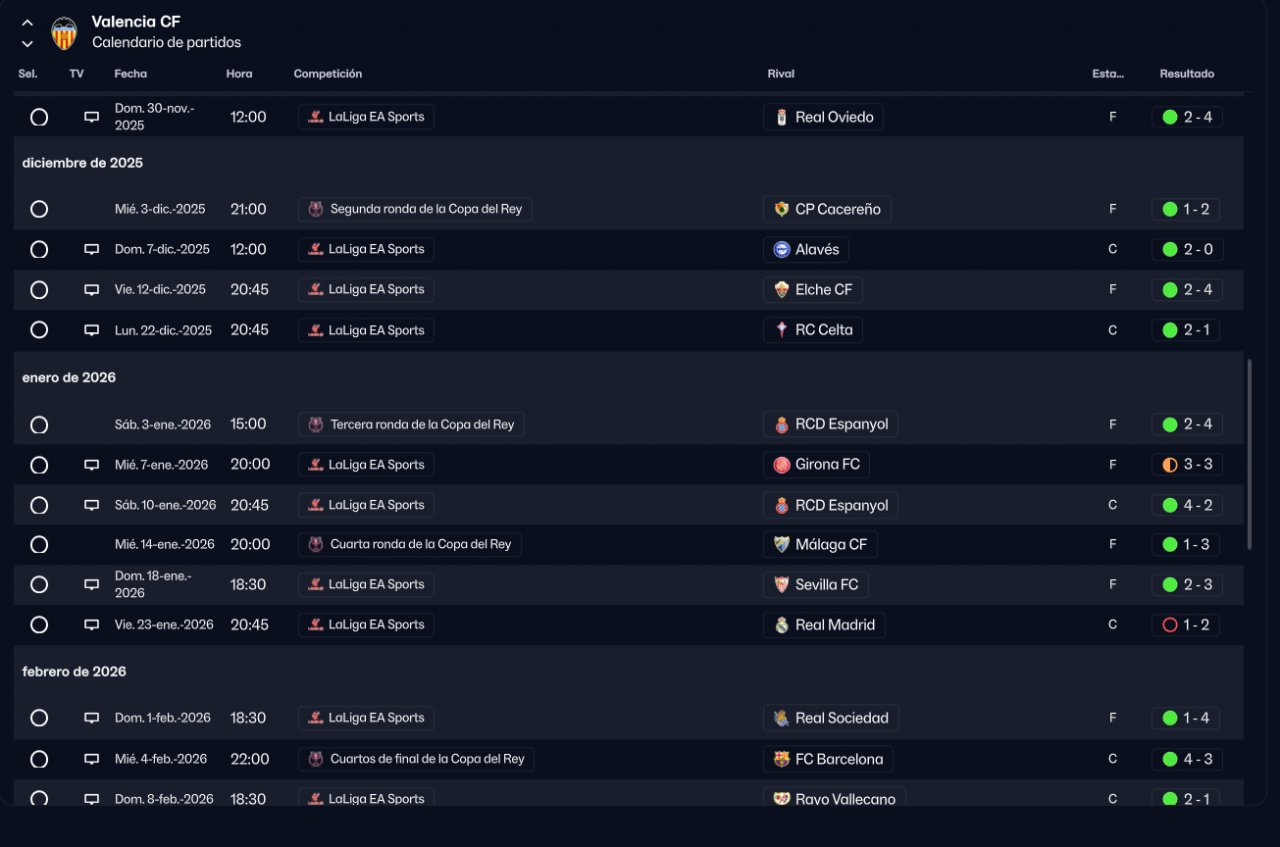Click the Real Madrid crest icon
This screenshot has height=847, width=1280.
[782, 625]
